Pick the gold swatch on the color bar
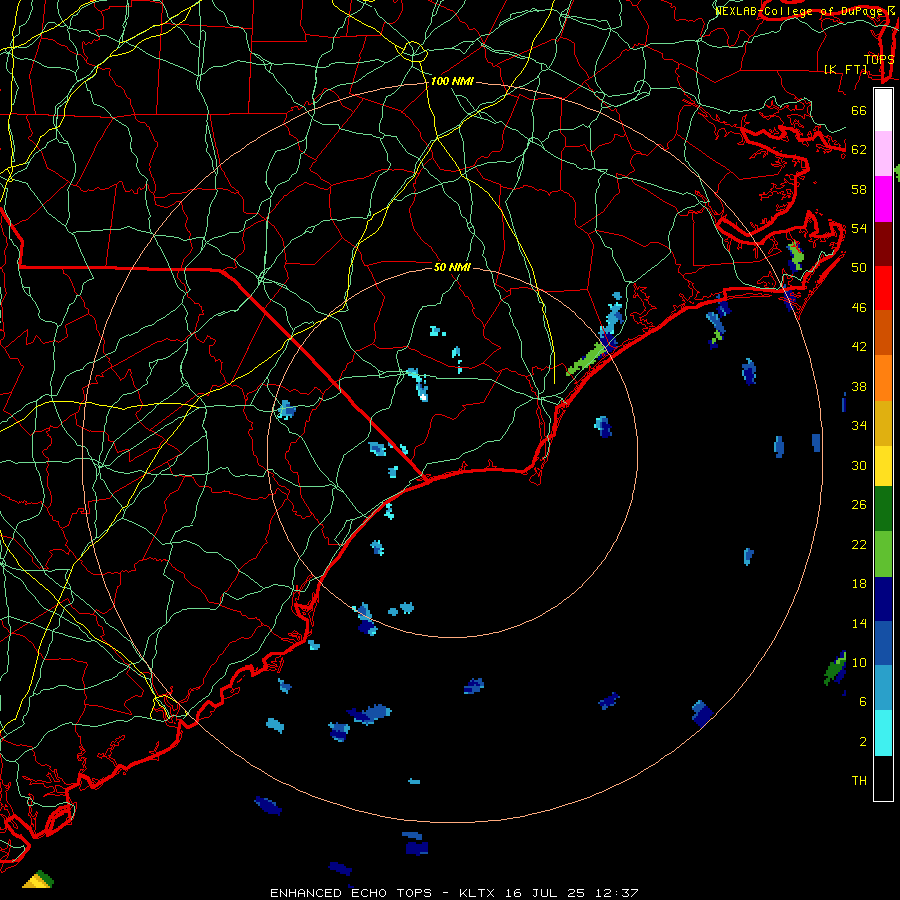 (x=883, y=423)
